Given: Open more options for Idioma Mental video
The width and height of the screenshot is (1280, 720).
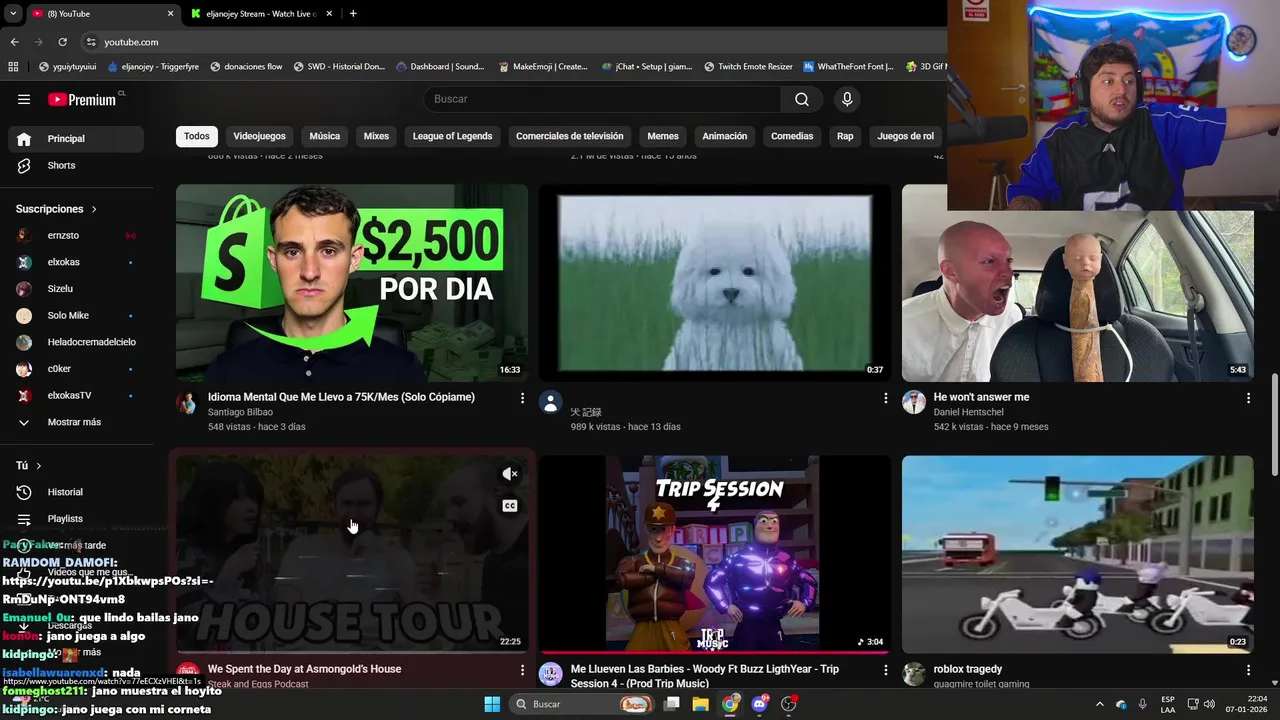Looking at the screenshot, I should [x=522, y=398].
